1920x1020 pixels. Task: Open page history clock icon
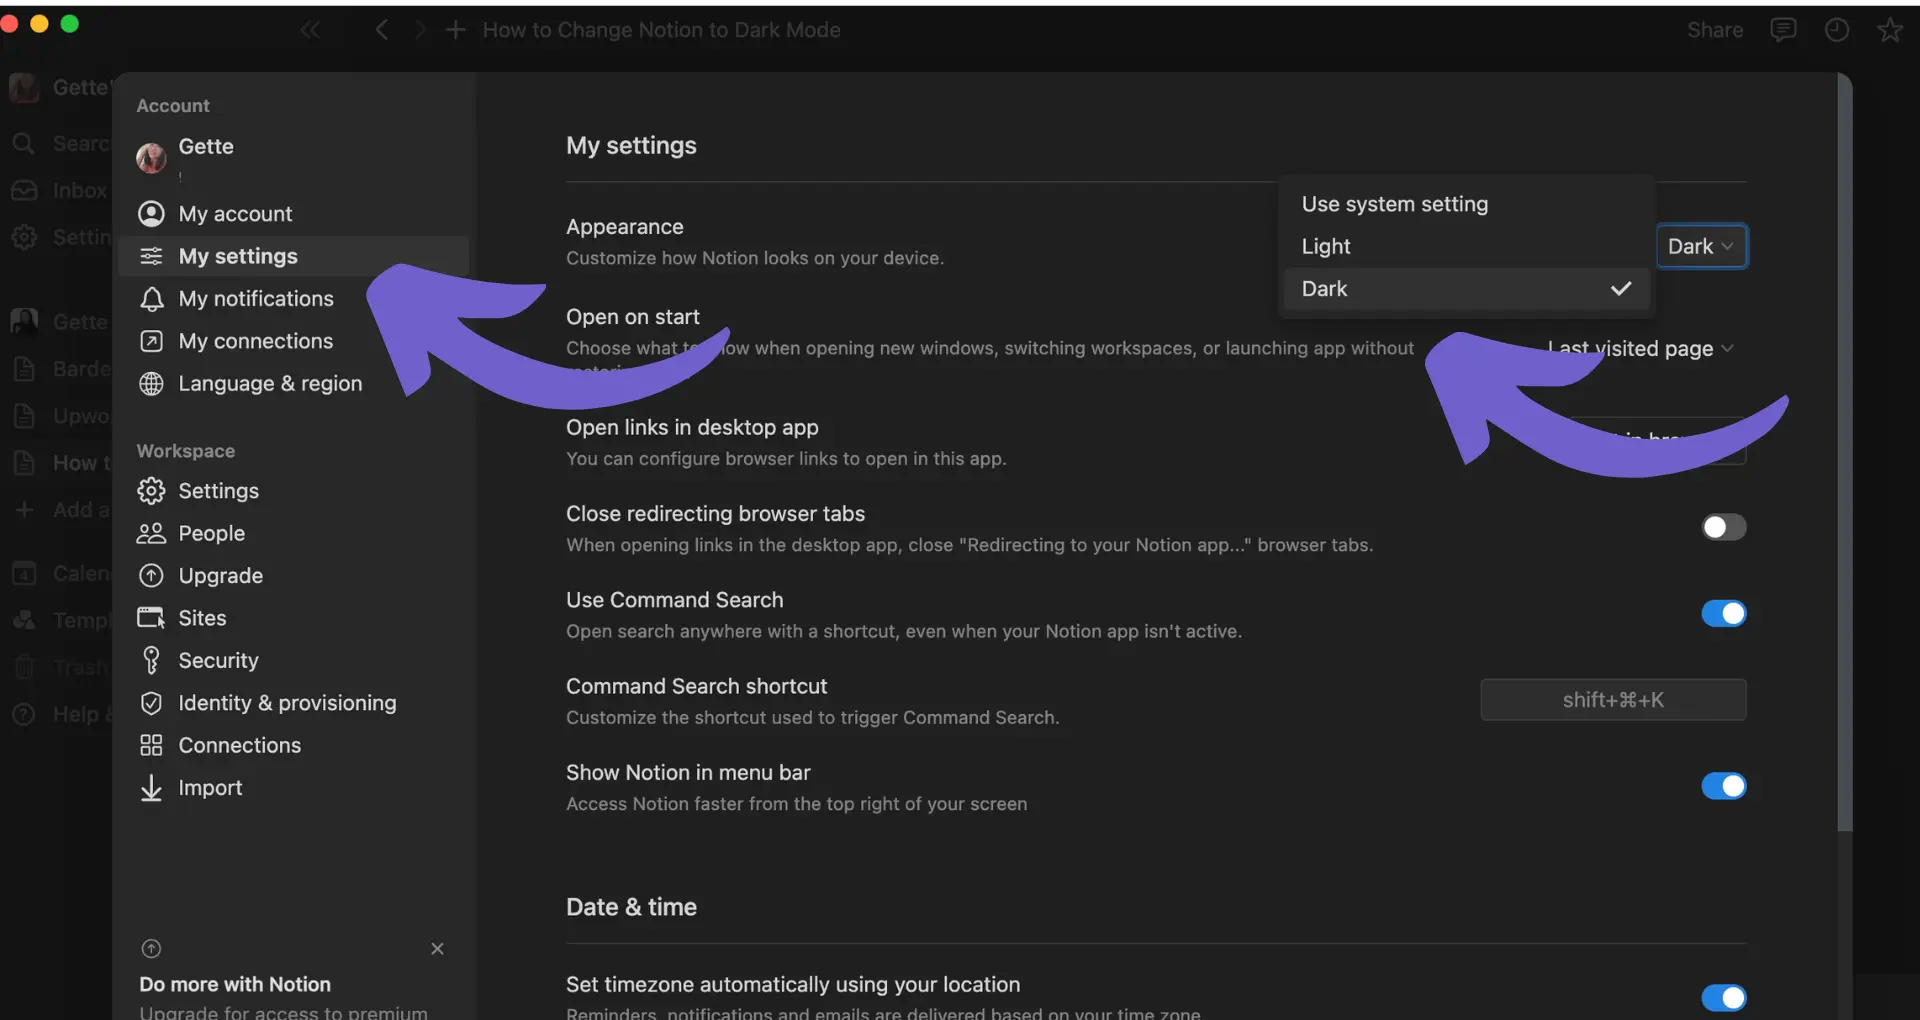tap(1837, 30)
